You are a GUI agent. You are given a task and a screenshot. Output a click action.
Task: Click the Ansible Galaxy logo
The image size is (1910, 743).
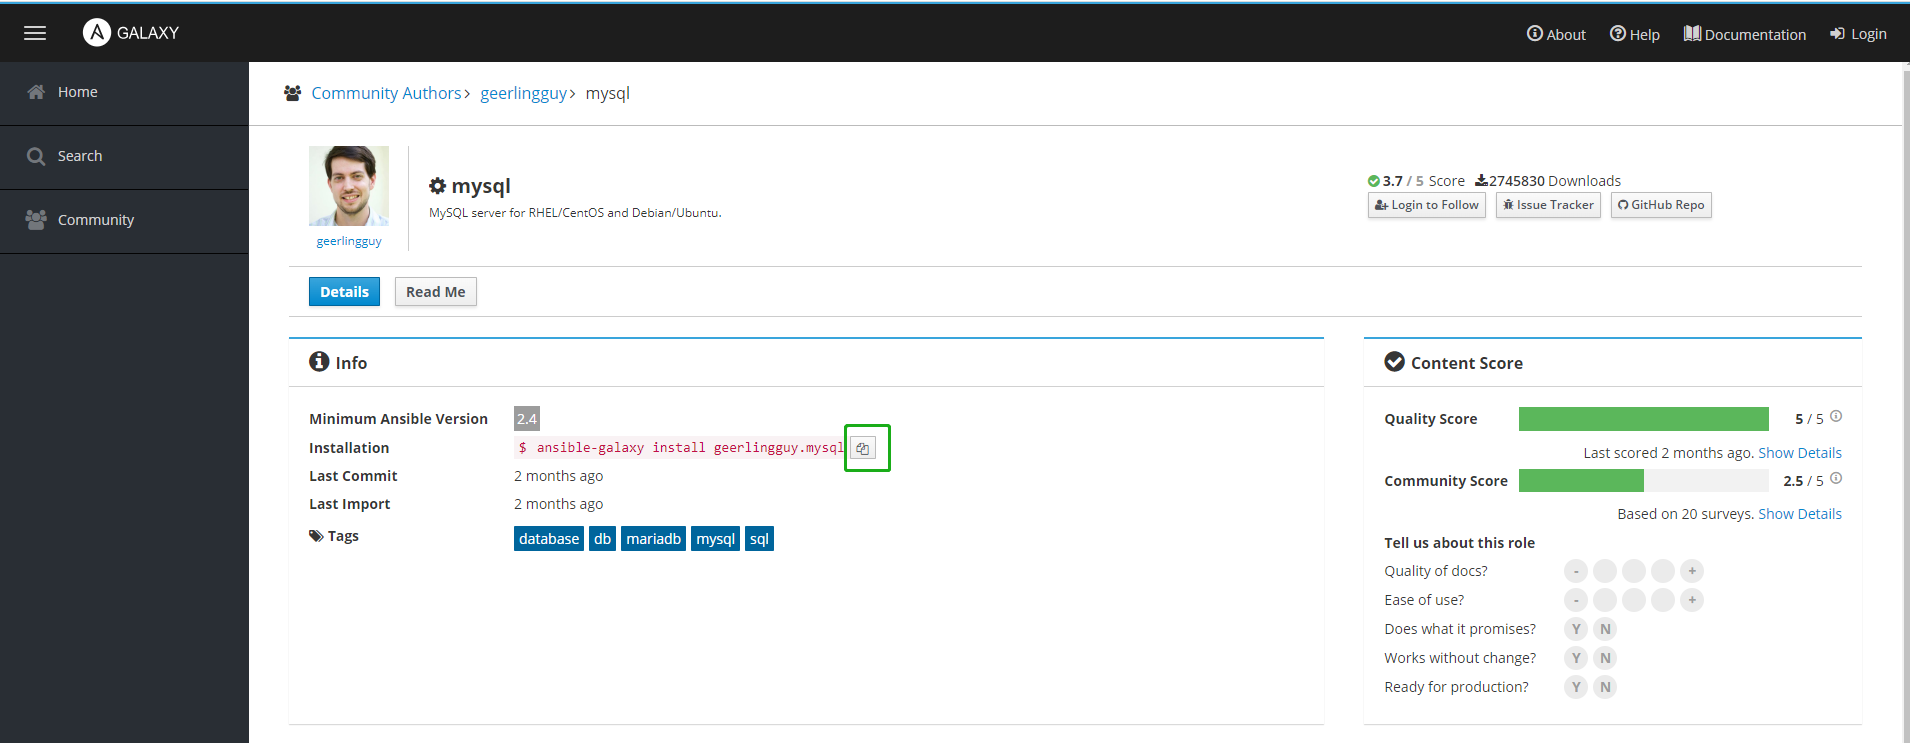click(131, 33)
